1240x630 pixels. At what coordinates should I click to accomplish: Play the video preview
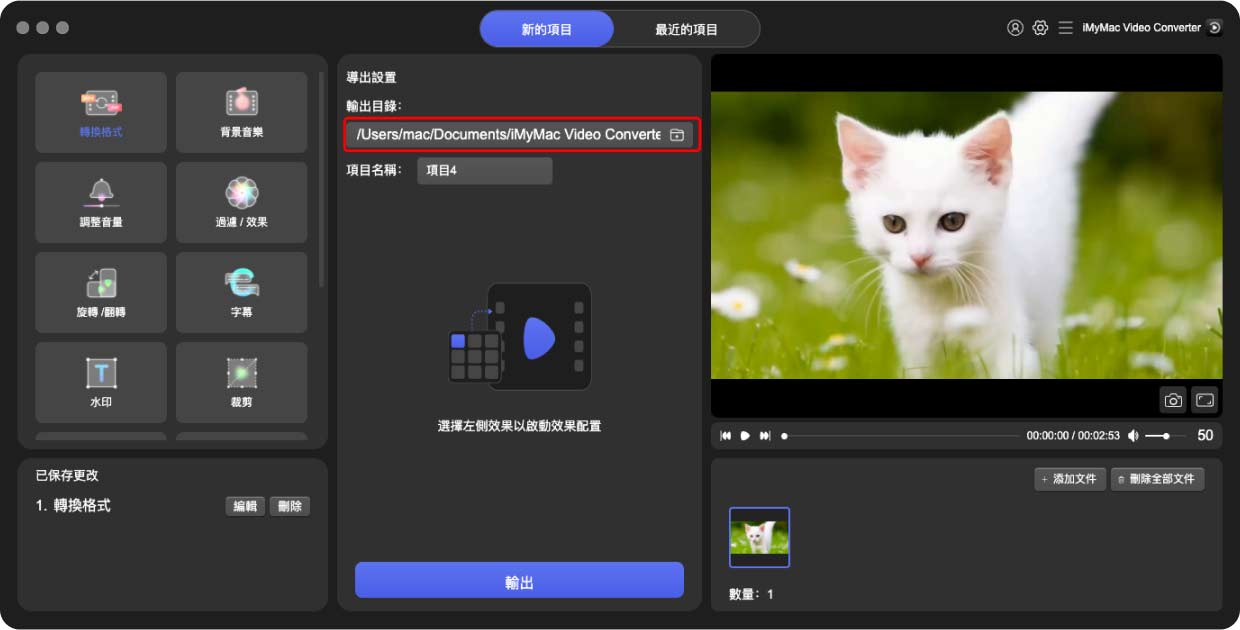coord(745,436)
